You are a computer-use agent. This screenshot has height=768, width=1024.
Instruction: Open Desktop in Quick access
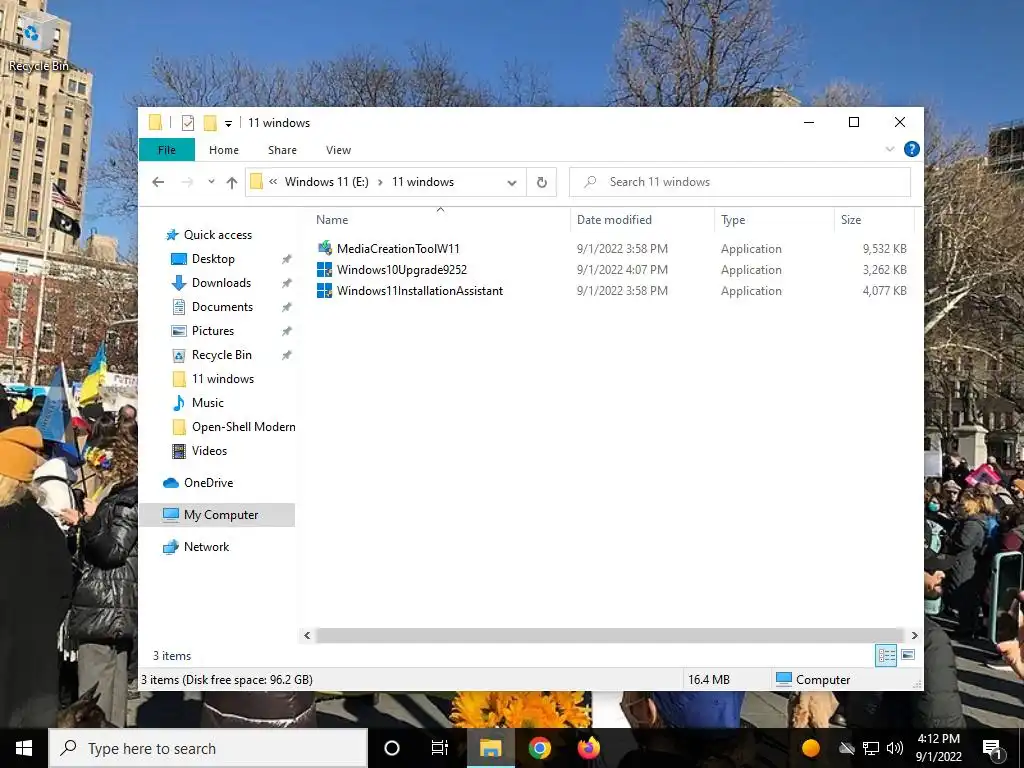click(x=213, y=259)
